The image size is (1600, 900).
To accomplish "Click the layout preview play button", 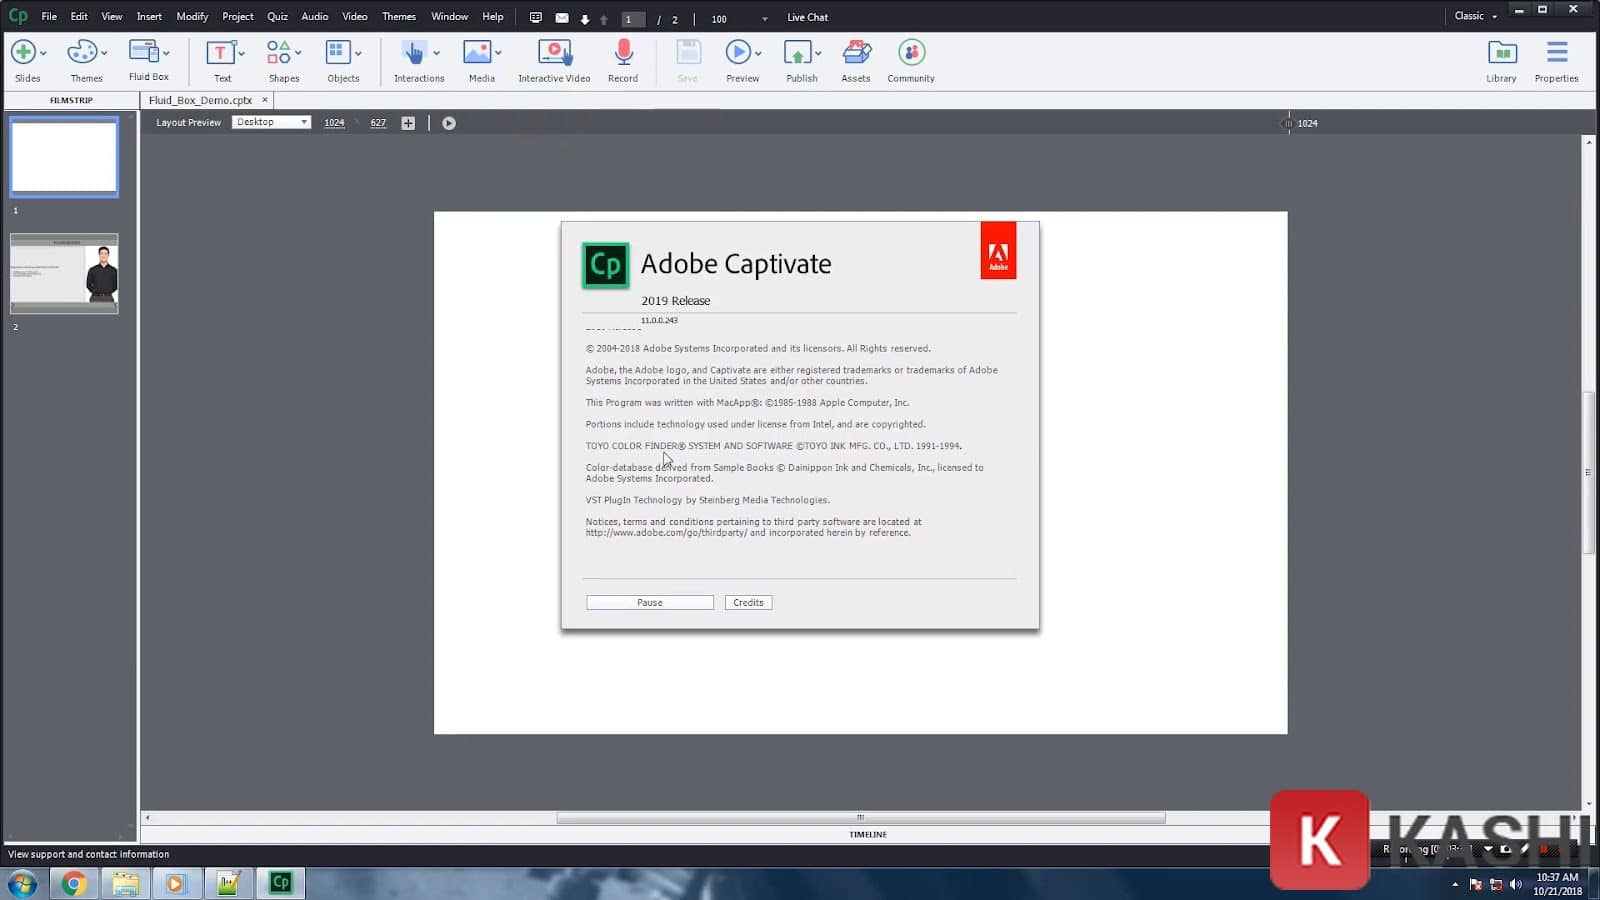I will click(x=449, y=123).
